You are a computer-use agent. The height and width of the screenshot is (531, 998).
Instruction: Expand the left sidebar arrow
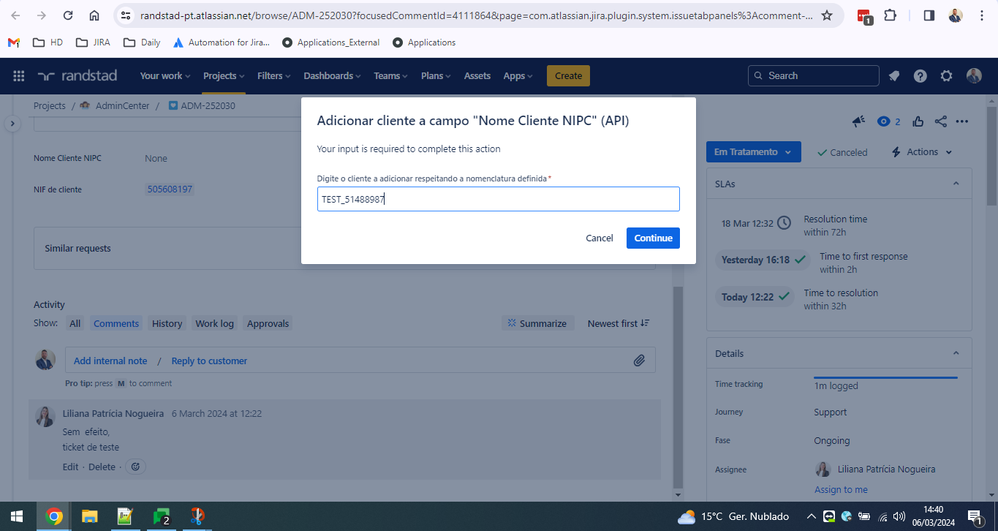click(13, 124)
